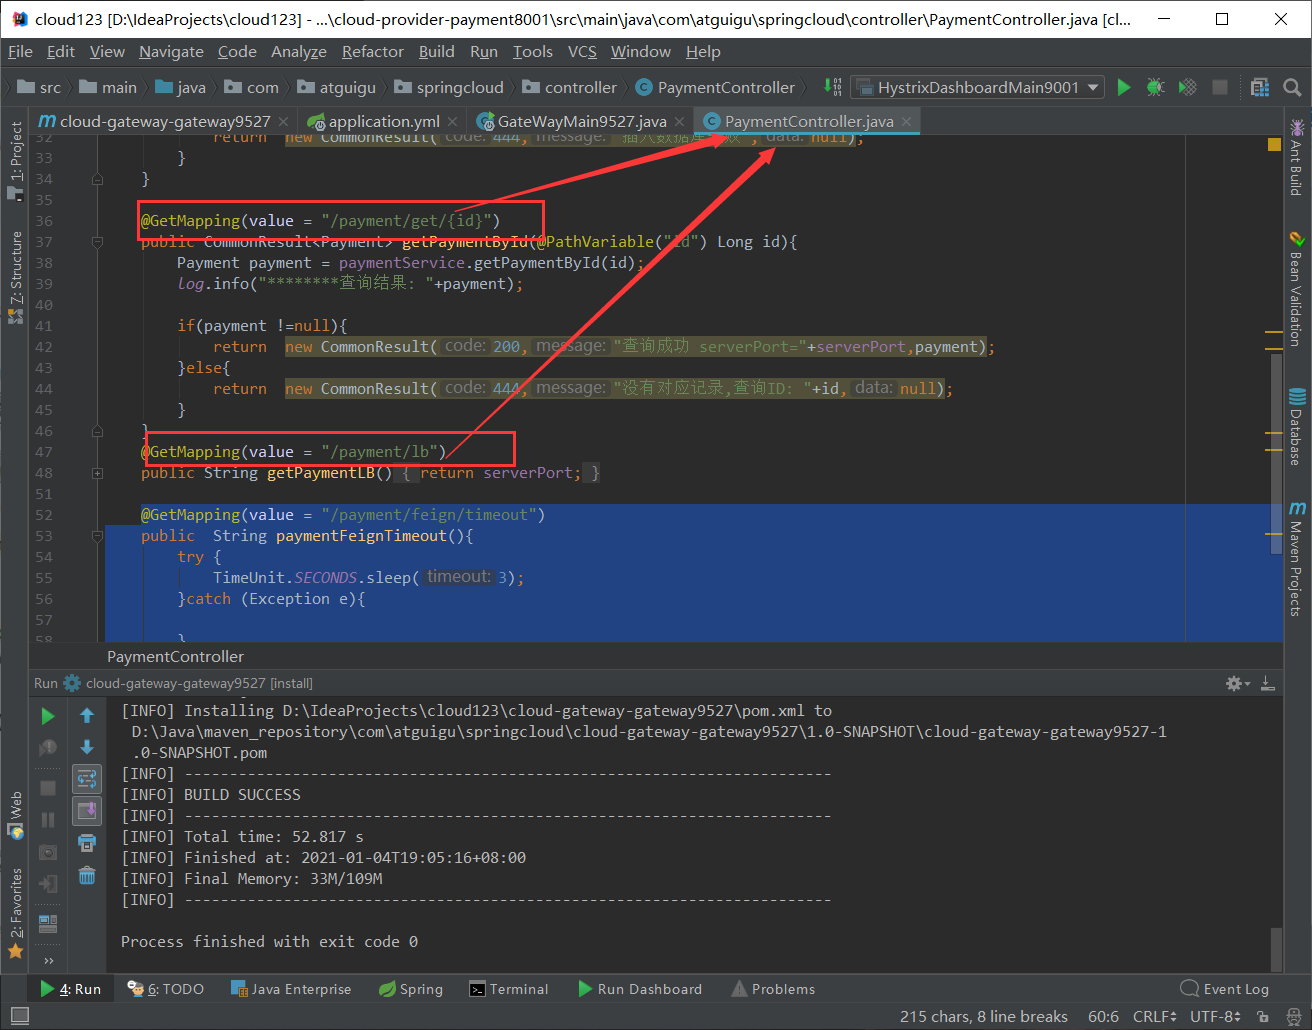
Task: Switch to GateWayMain9527.java tab
Action: pyautogui.click(x=581, y=121)
